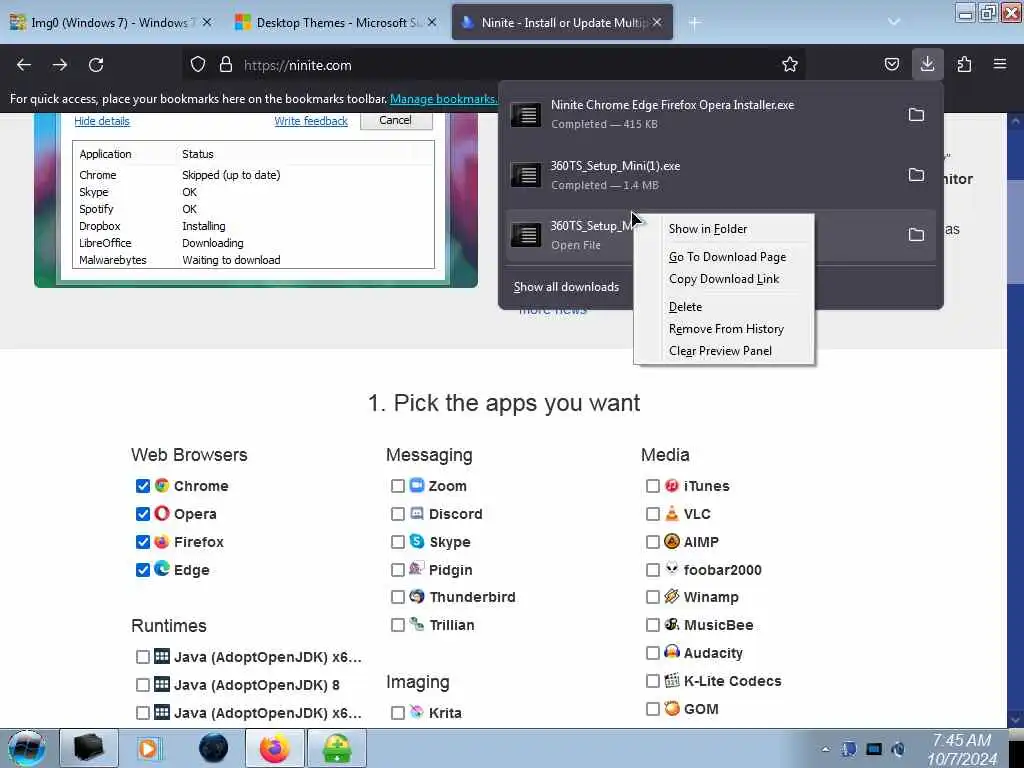1024x768 pixels.
Task: Open the dark globe taskbar icon
Action: pos(213,748)
